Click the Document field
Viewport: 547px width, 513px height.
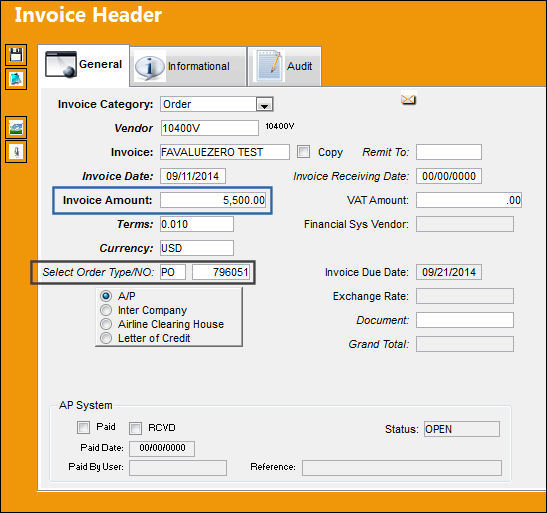(465, 320)
